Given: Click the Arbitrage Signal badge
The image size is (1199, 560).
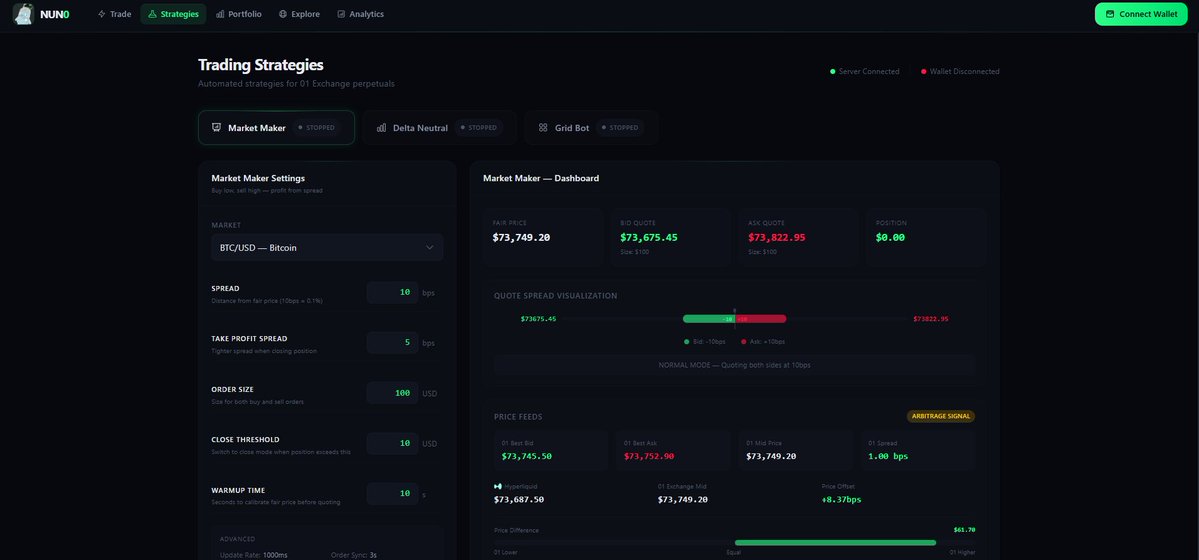Looking at the screenshot, I should point(941,416).
